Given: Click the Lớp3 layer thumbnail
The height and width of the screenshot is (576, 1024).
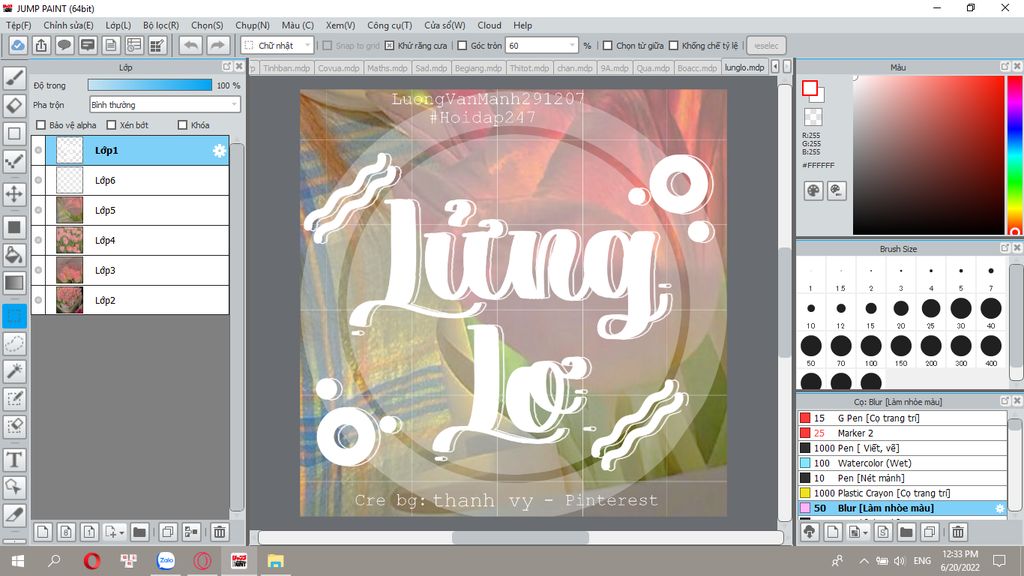Looking at the screenshot, I should (69, 270).
